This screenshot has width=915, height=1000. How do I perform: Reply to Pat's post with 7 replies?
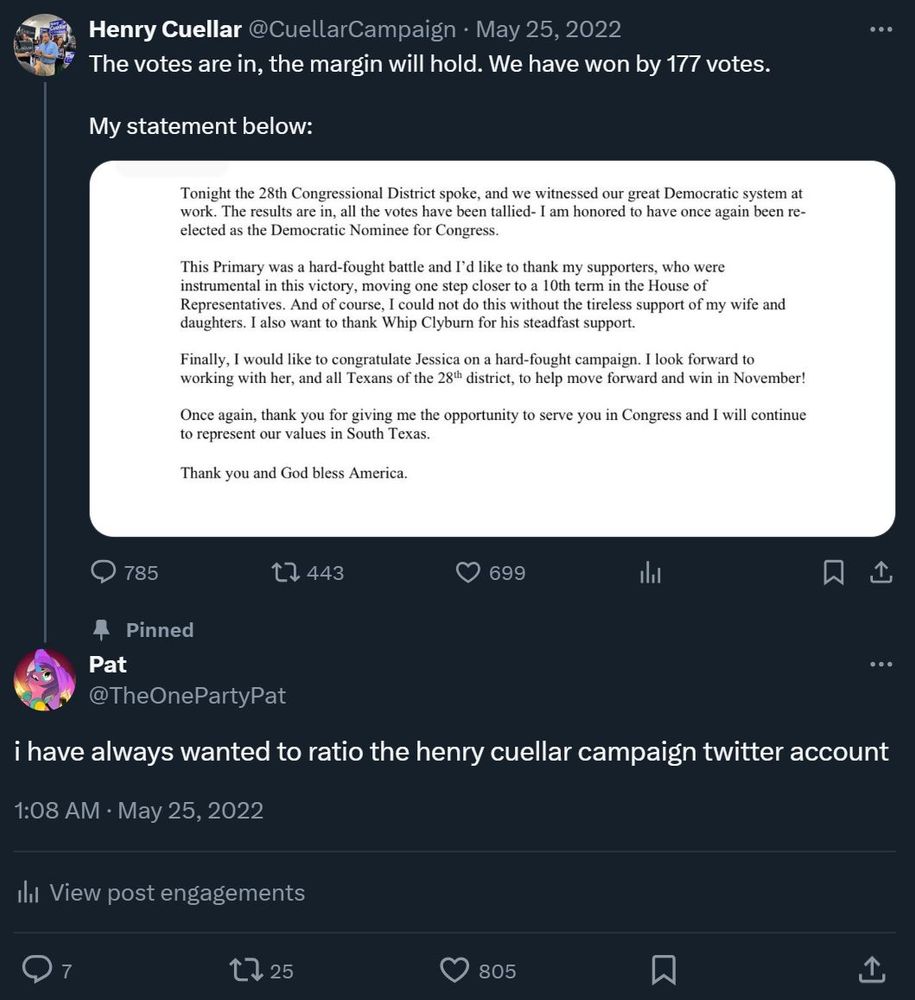37,970
